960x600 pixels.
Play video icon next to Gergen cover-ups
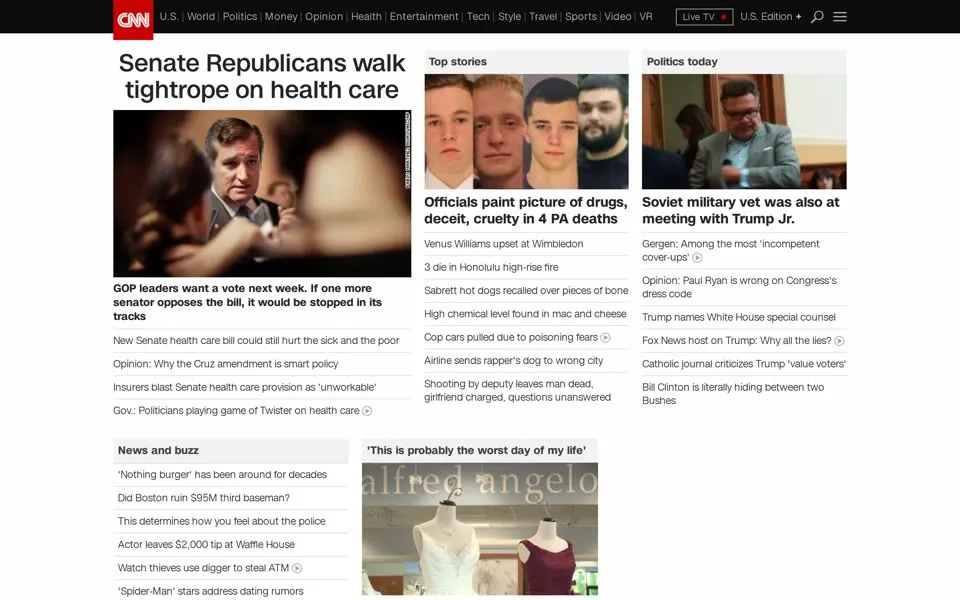697,258
